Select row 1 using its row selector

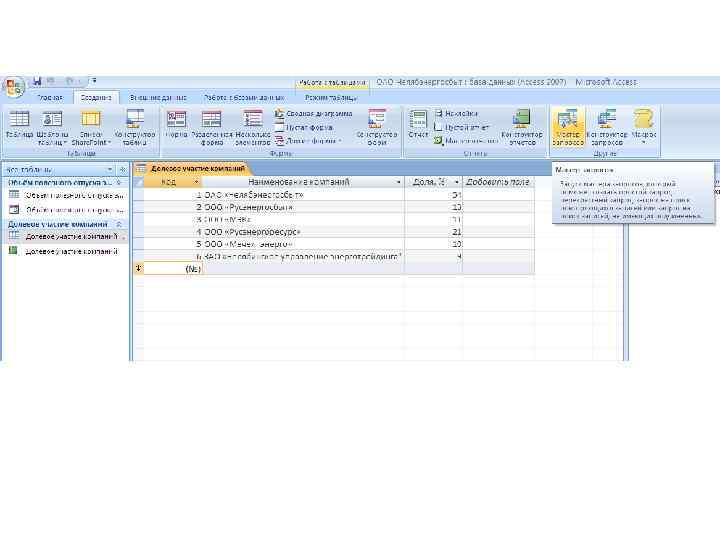click(138, 195)
